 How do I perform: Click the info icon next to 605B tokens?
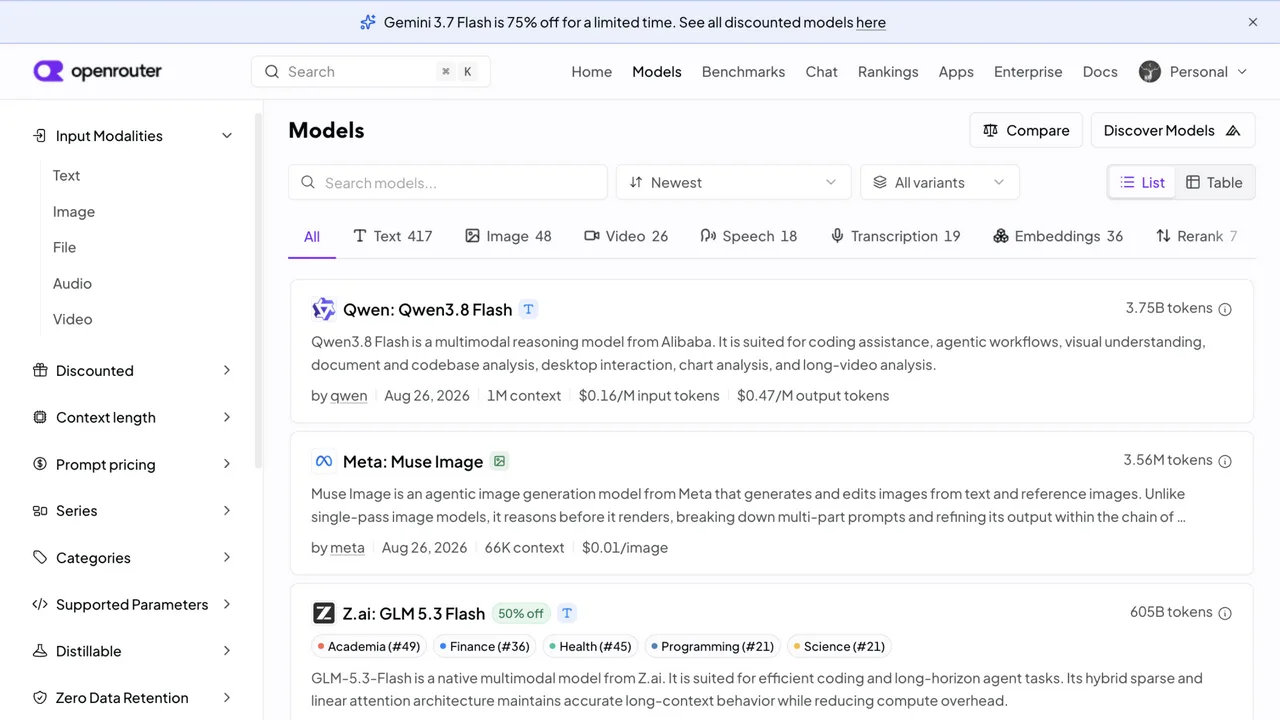[x=1225, y=613]
